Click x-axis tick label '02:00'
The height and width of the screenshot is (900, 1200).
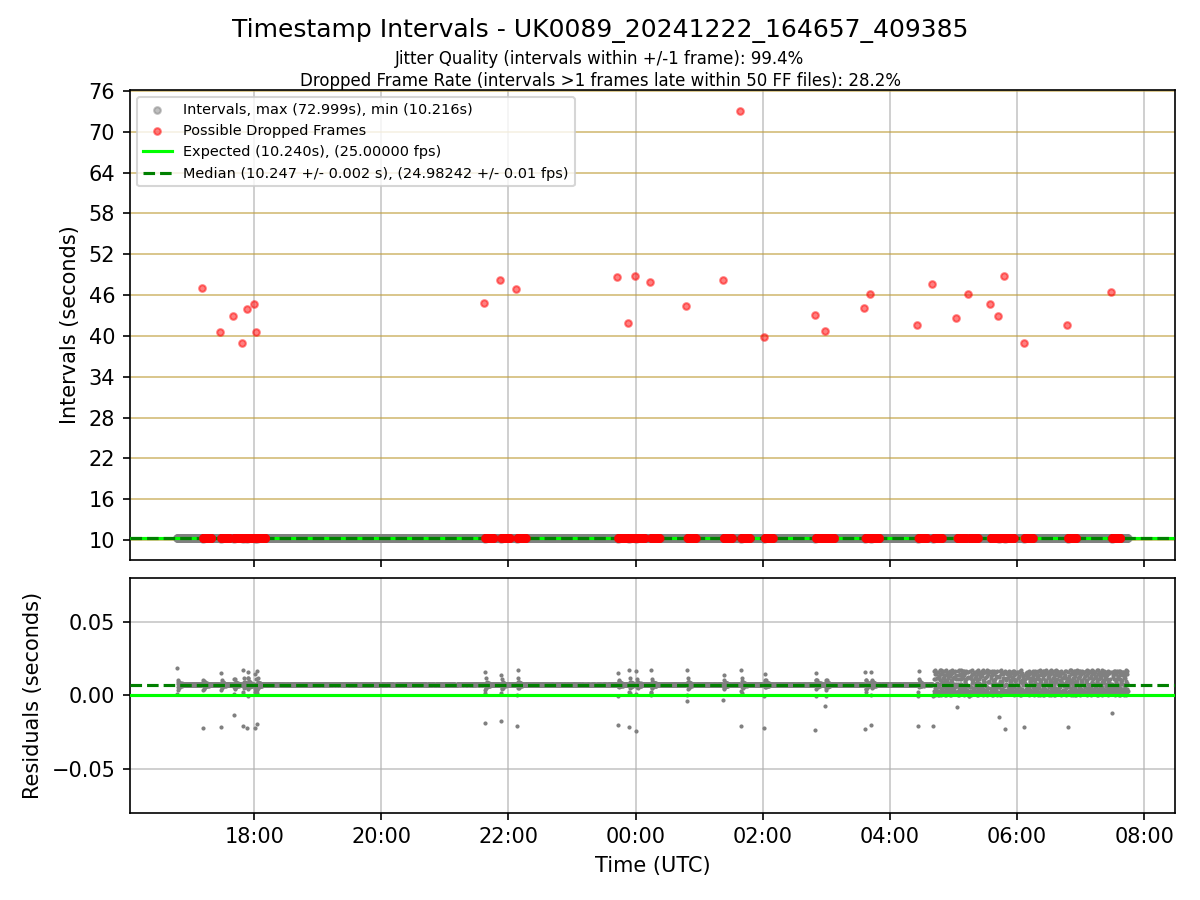[763, 835]
